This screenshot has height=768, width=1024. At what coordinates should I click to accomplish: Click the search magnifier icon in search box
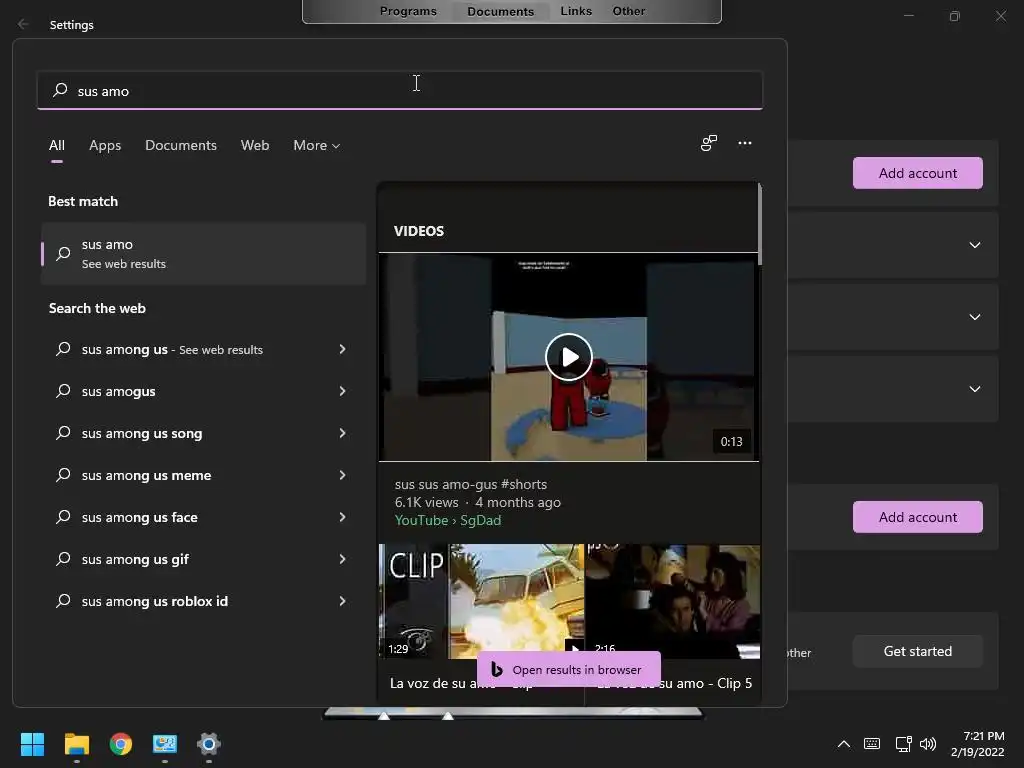[60, 89]
